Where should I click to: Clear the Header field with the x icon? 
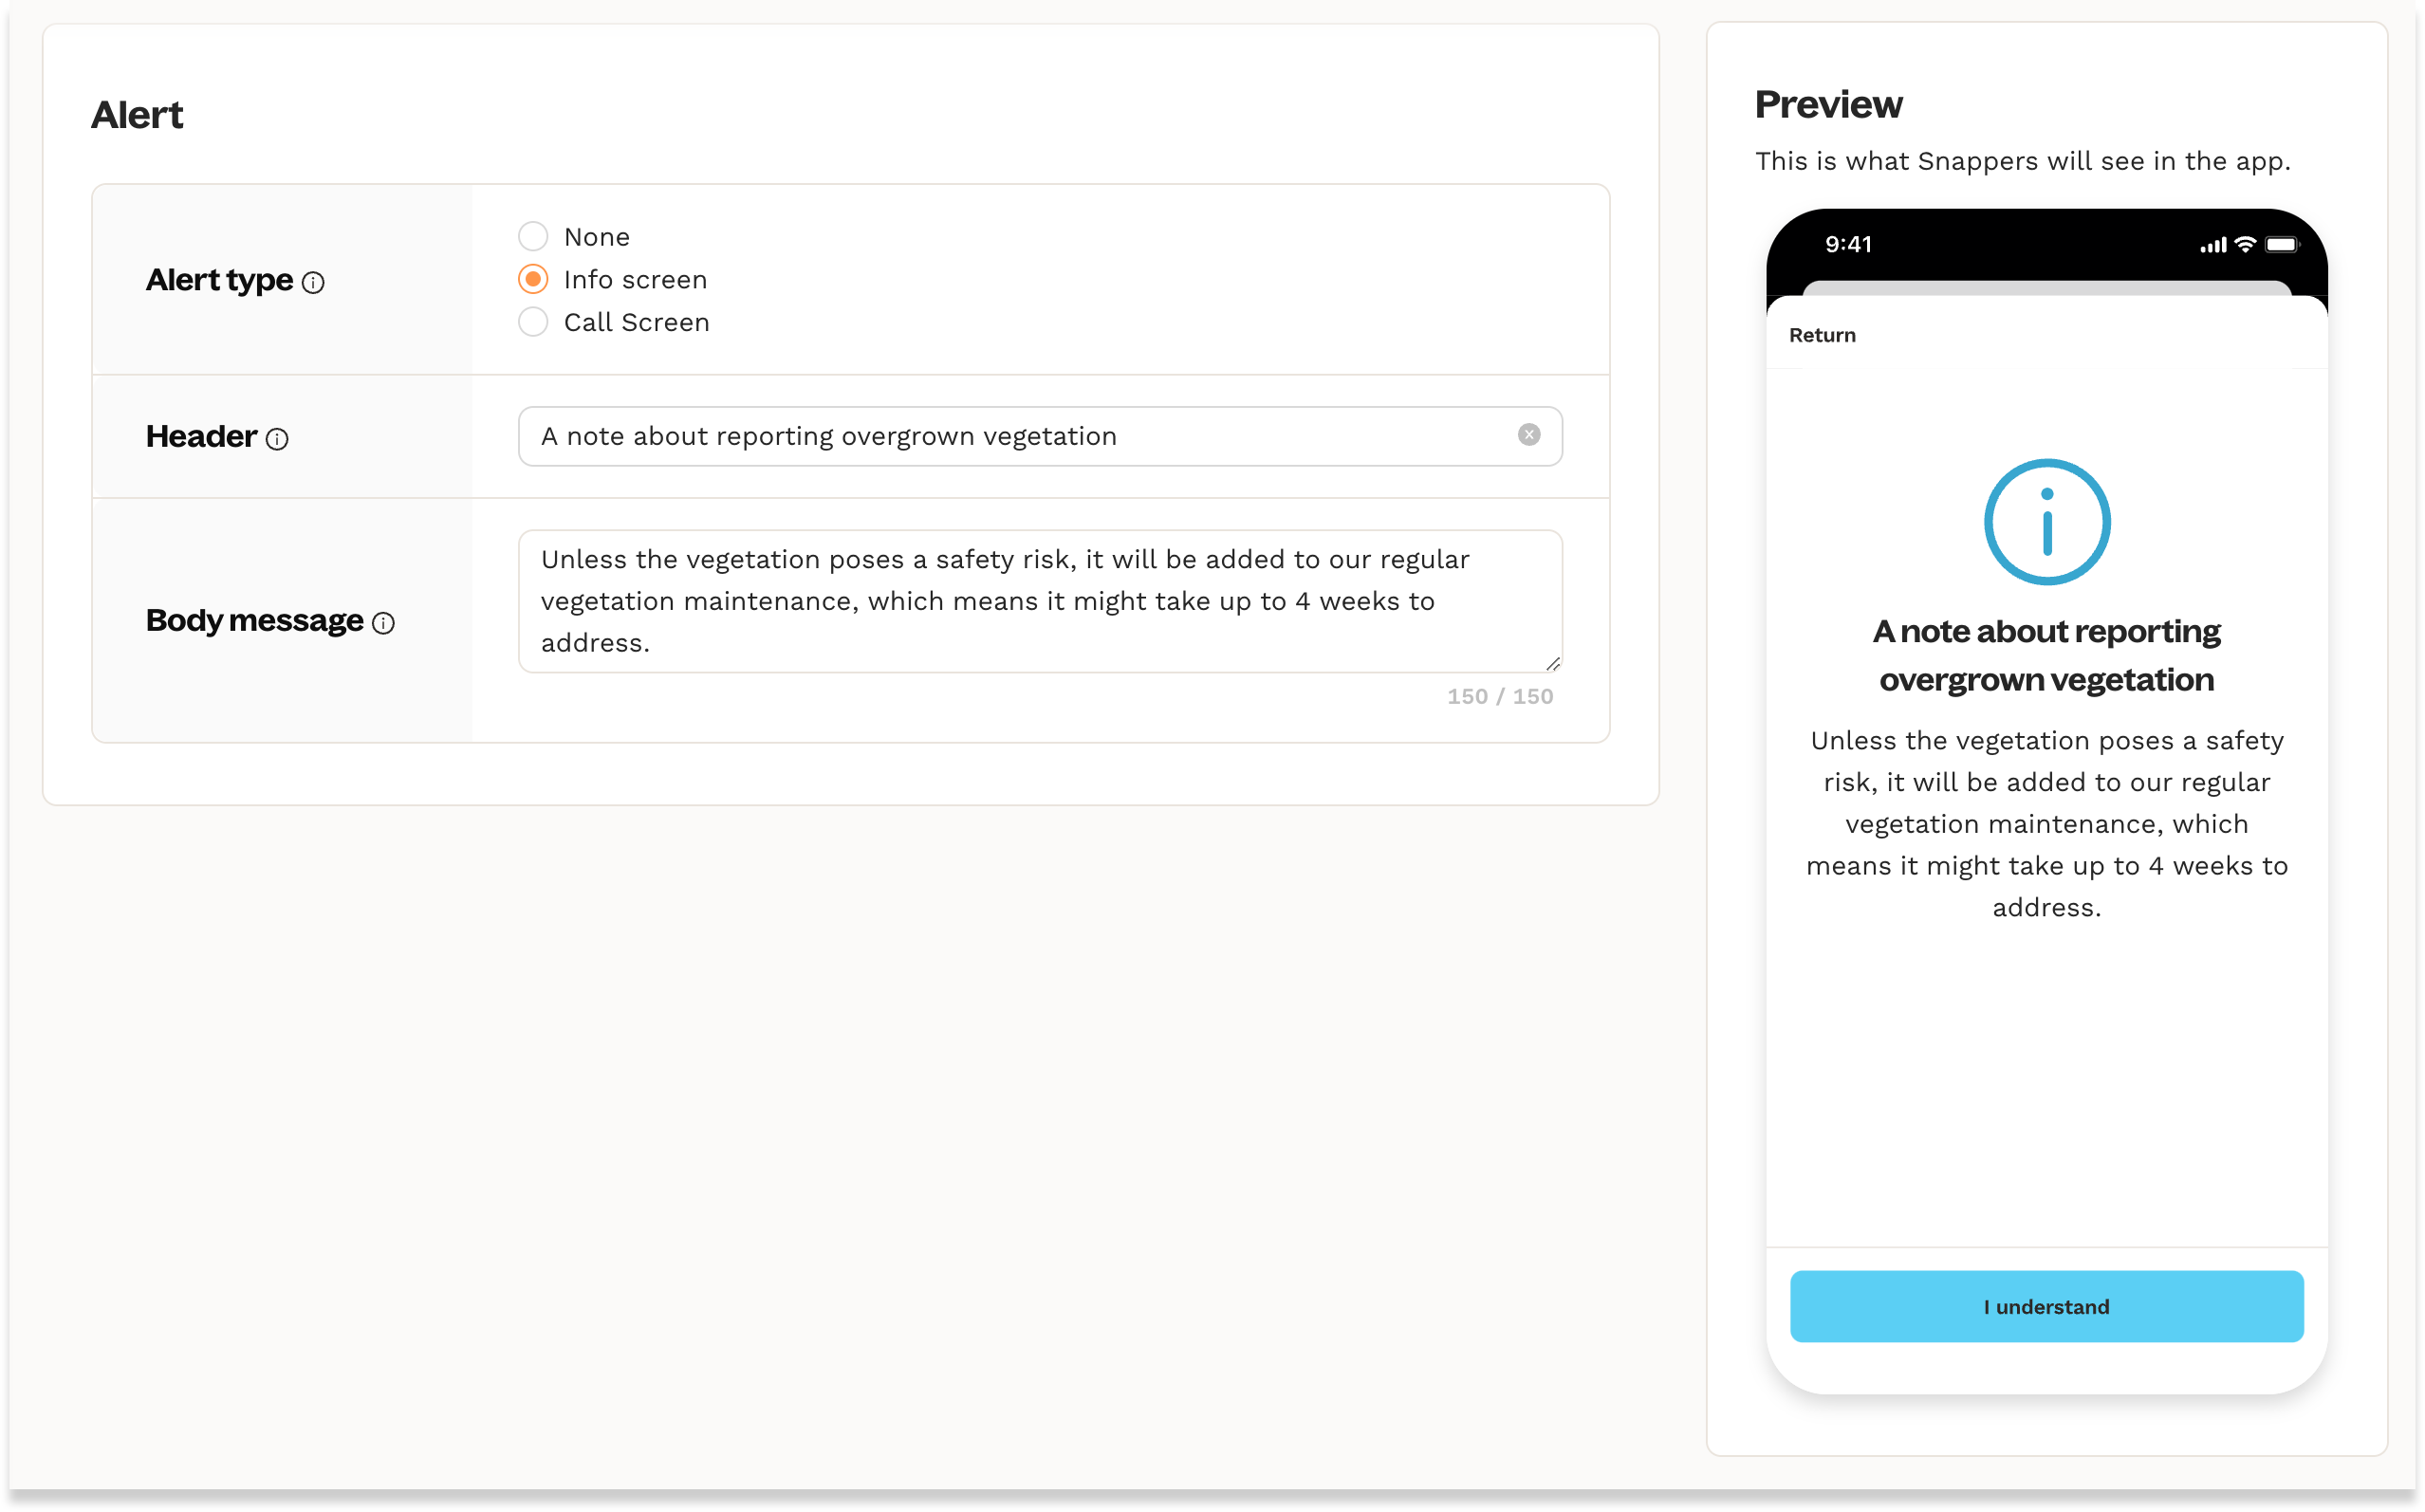1528,435
